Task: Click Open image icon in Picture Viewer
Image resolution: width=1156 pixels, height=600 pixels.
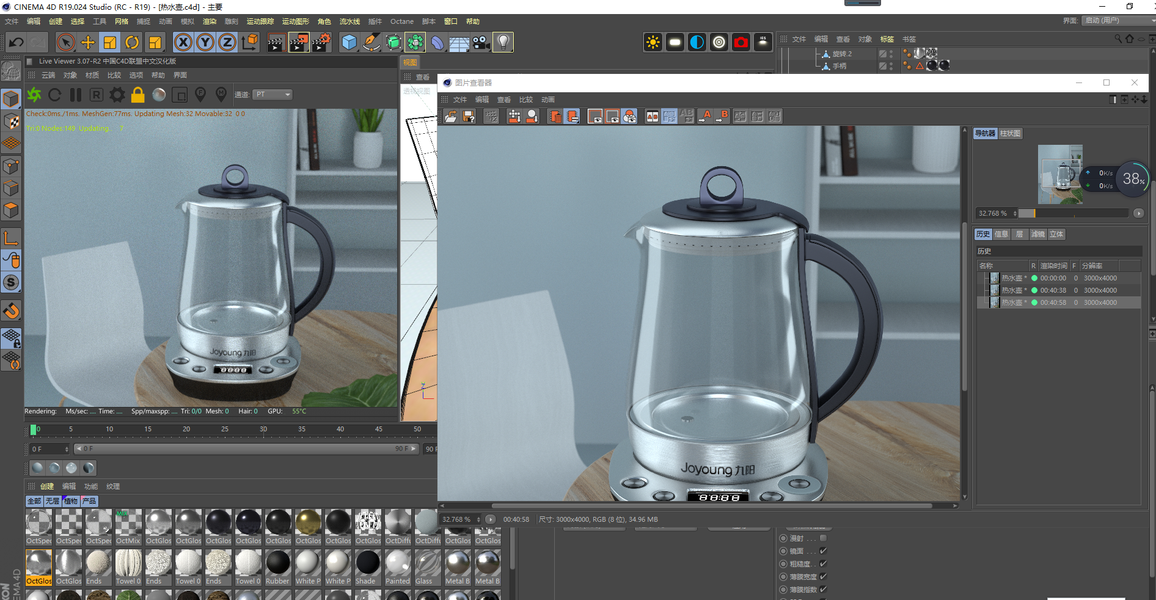Action: 450,116
